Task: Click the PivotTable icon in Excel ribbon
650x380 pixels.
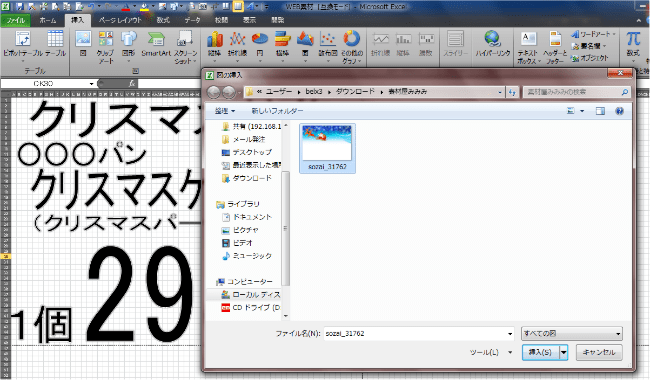Action: pos(23,39)
